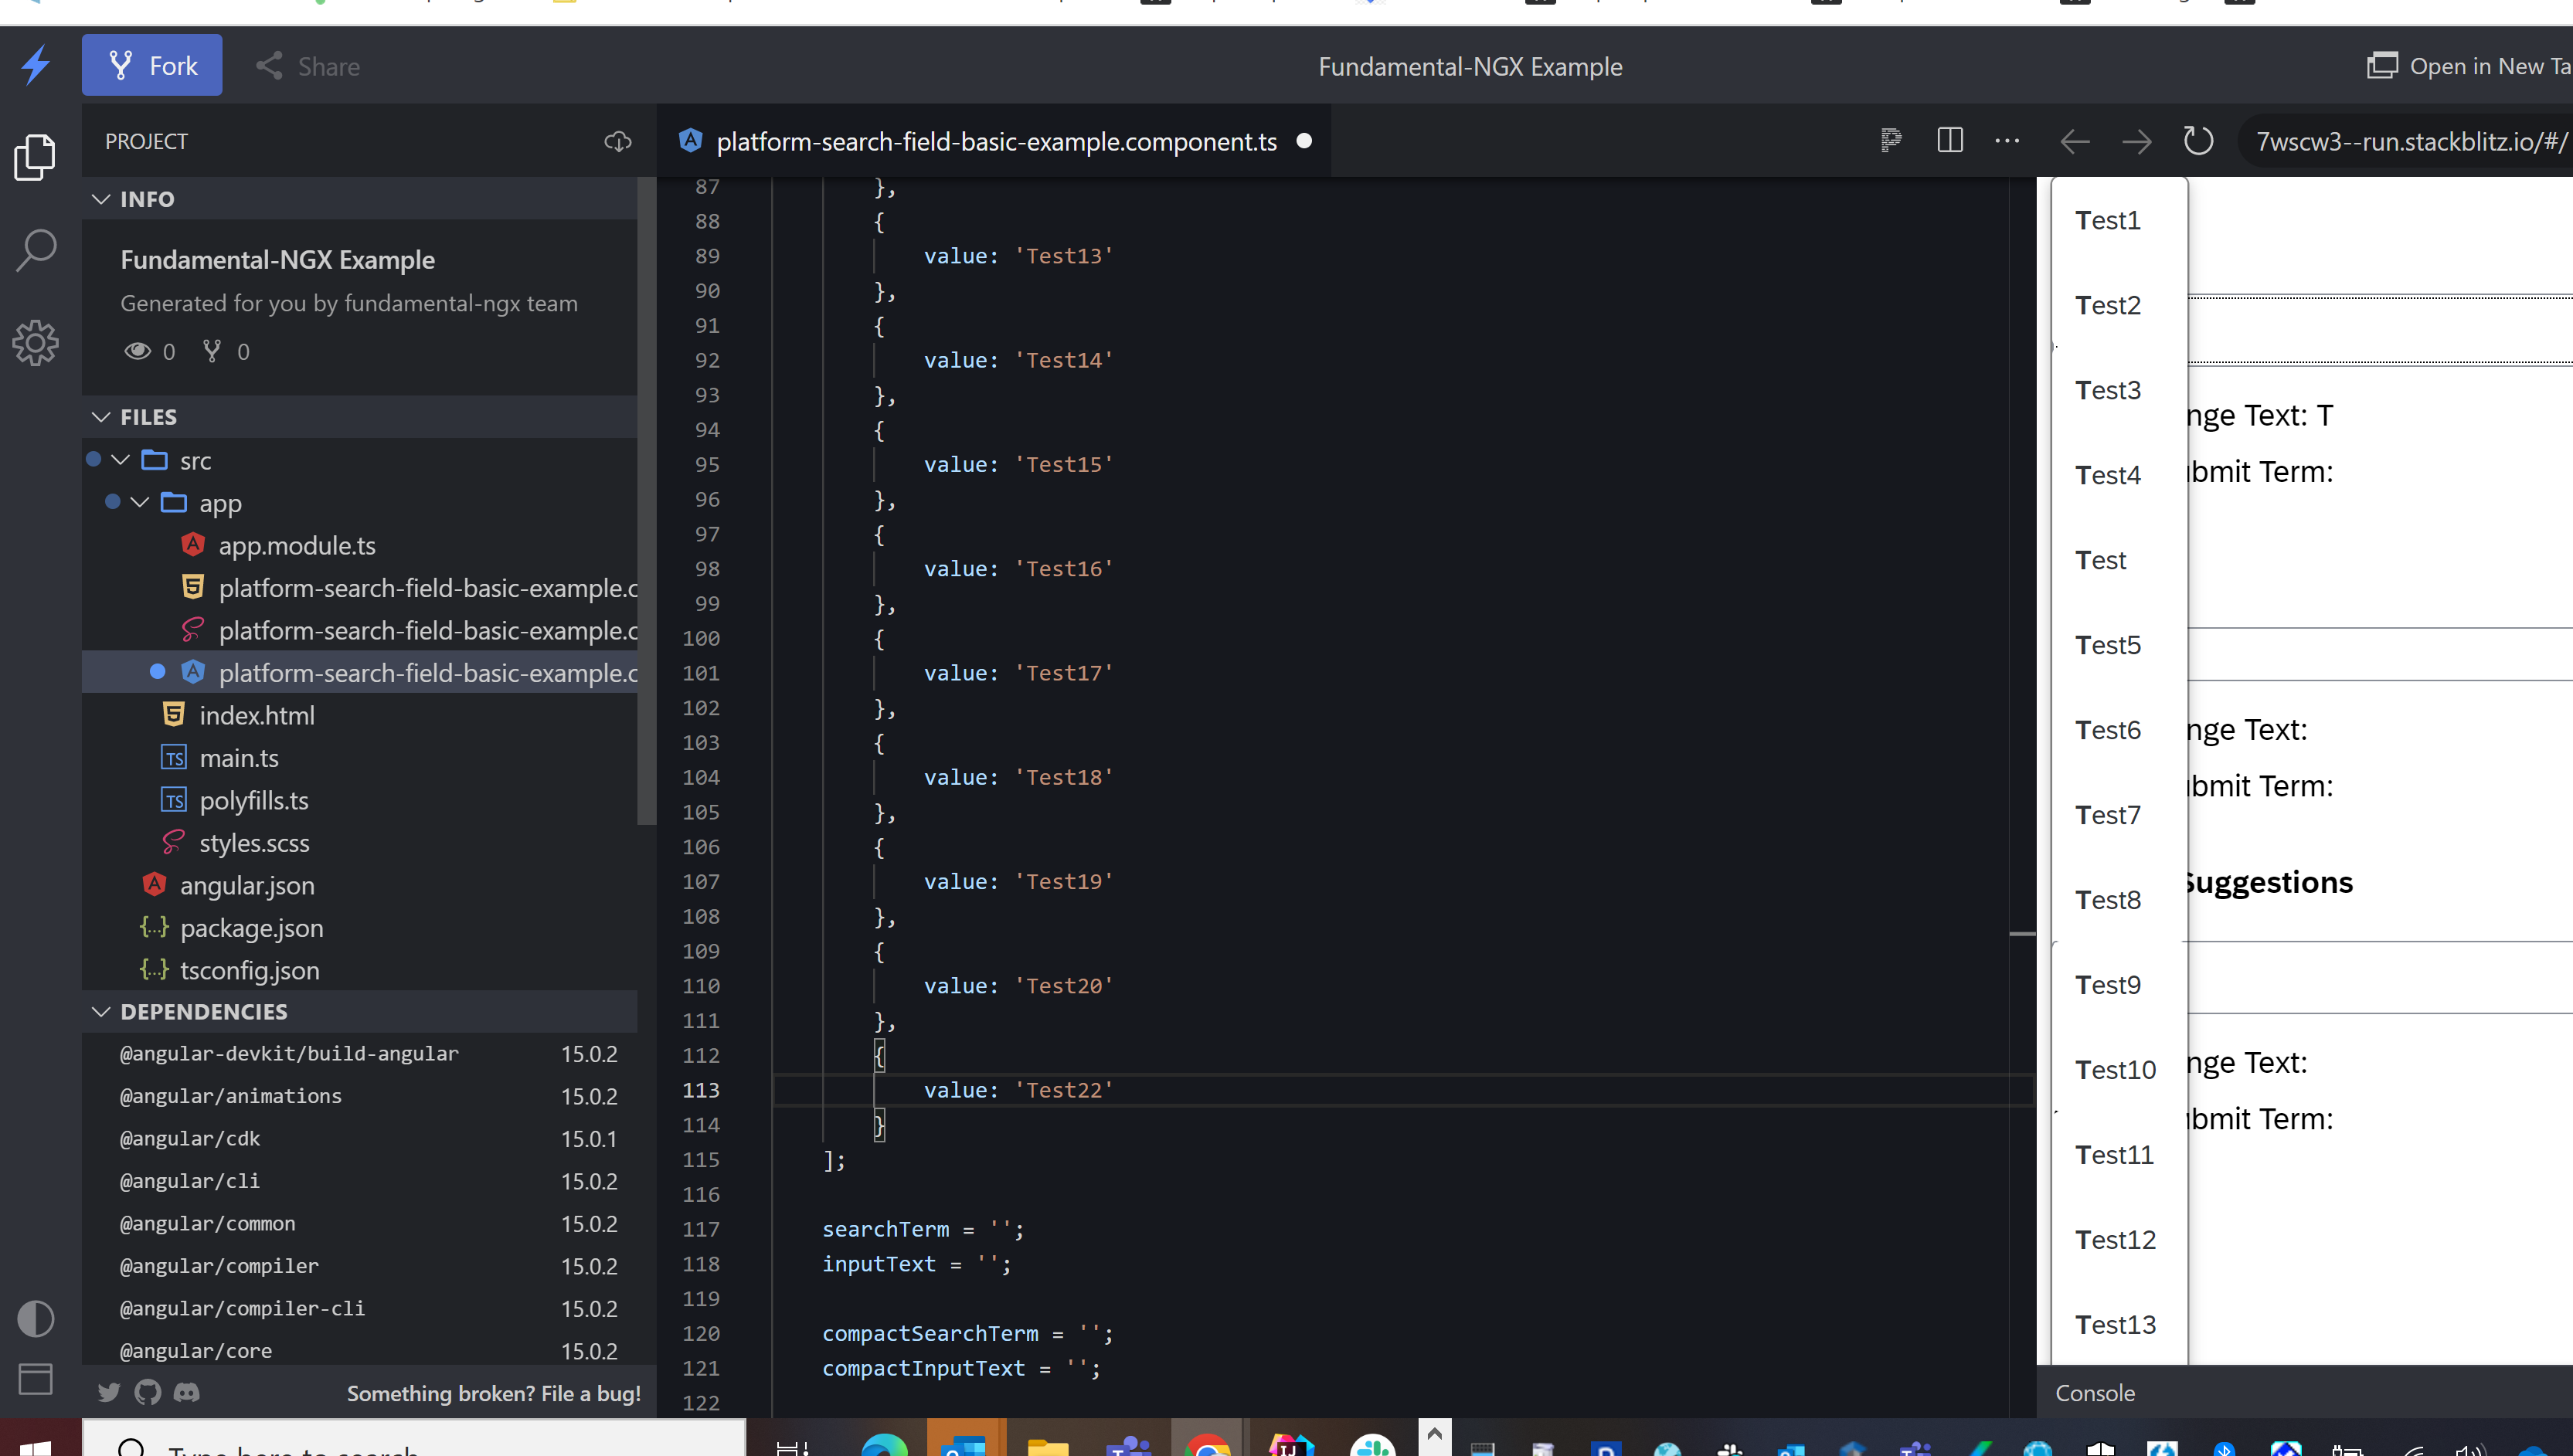The image size is (2573, 1456).
Task: Click Something broken? File a bug link
Action: click(x=494, y=1393)
